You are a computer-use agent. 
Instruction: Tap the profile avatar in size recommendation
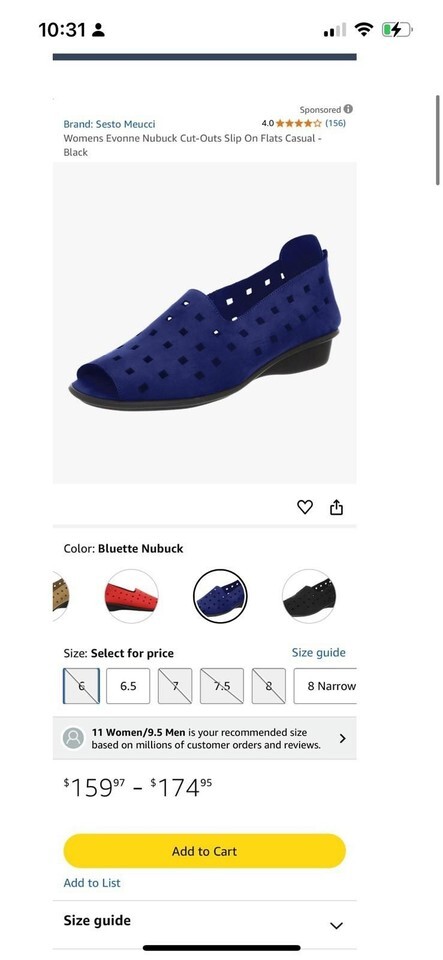point(73,738)
